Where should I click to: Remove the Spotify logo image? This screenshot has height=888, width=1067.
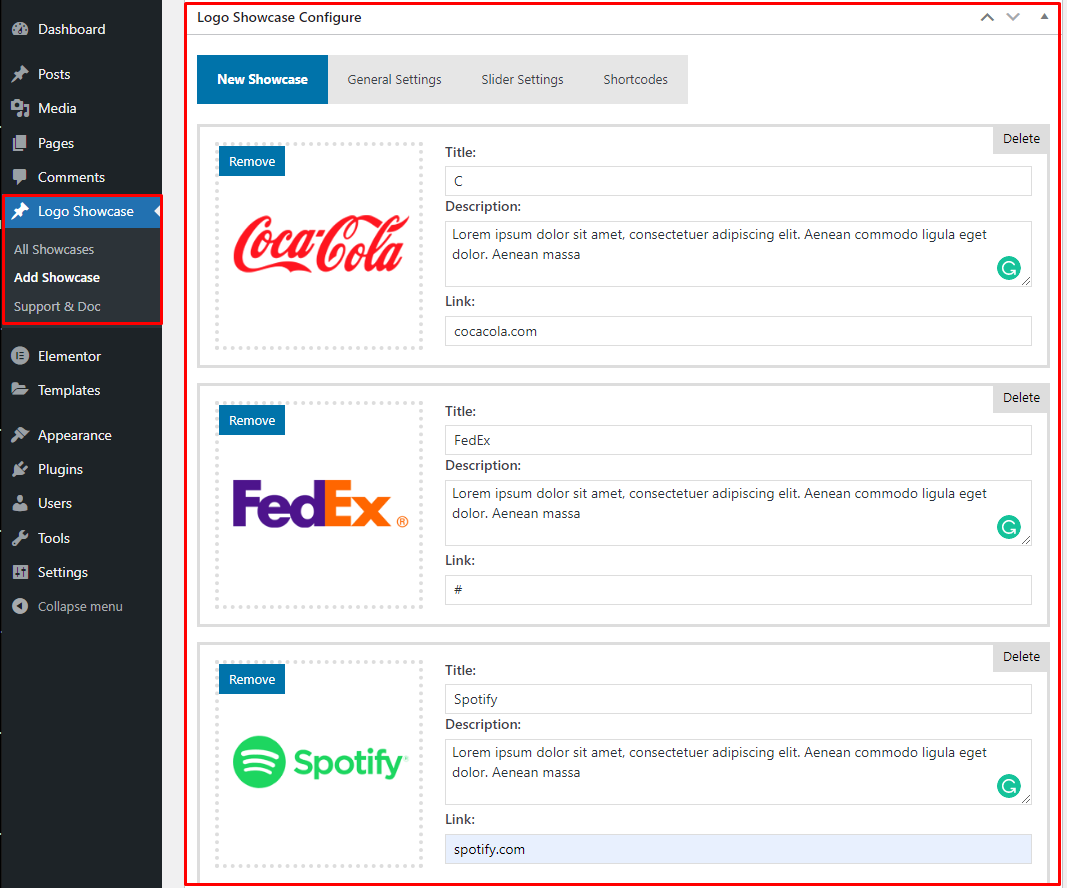pos(252,679)
